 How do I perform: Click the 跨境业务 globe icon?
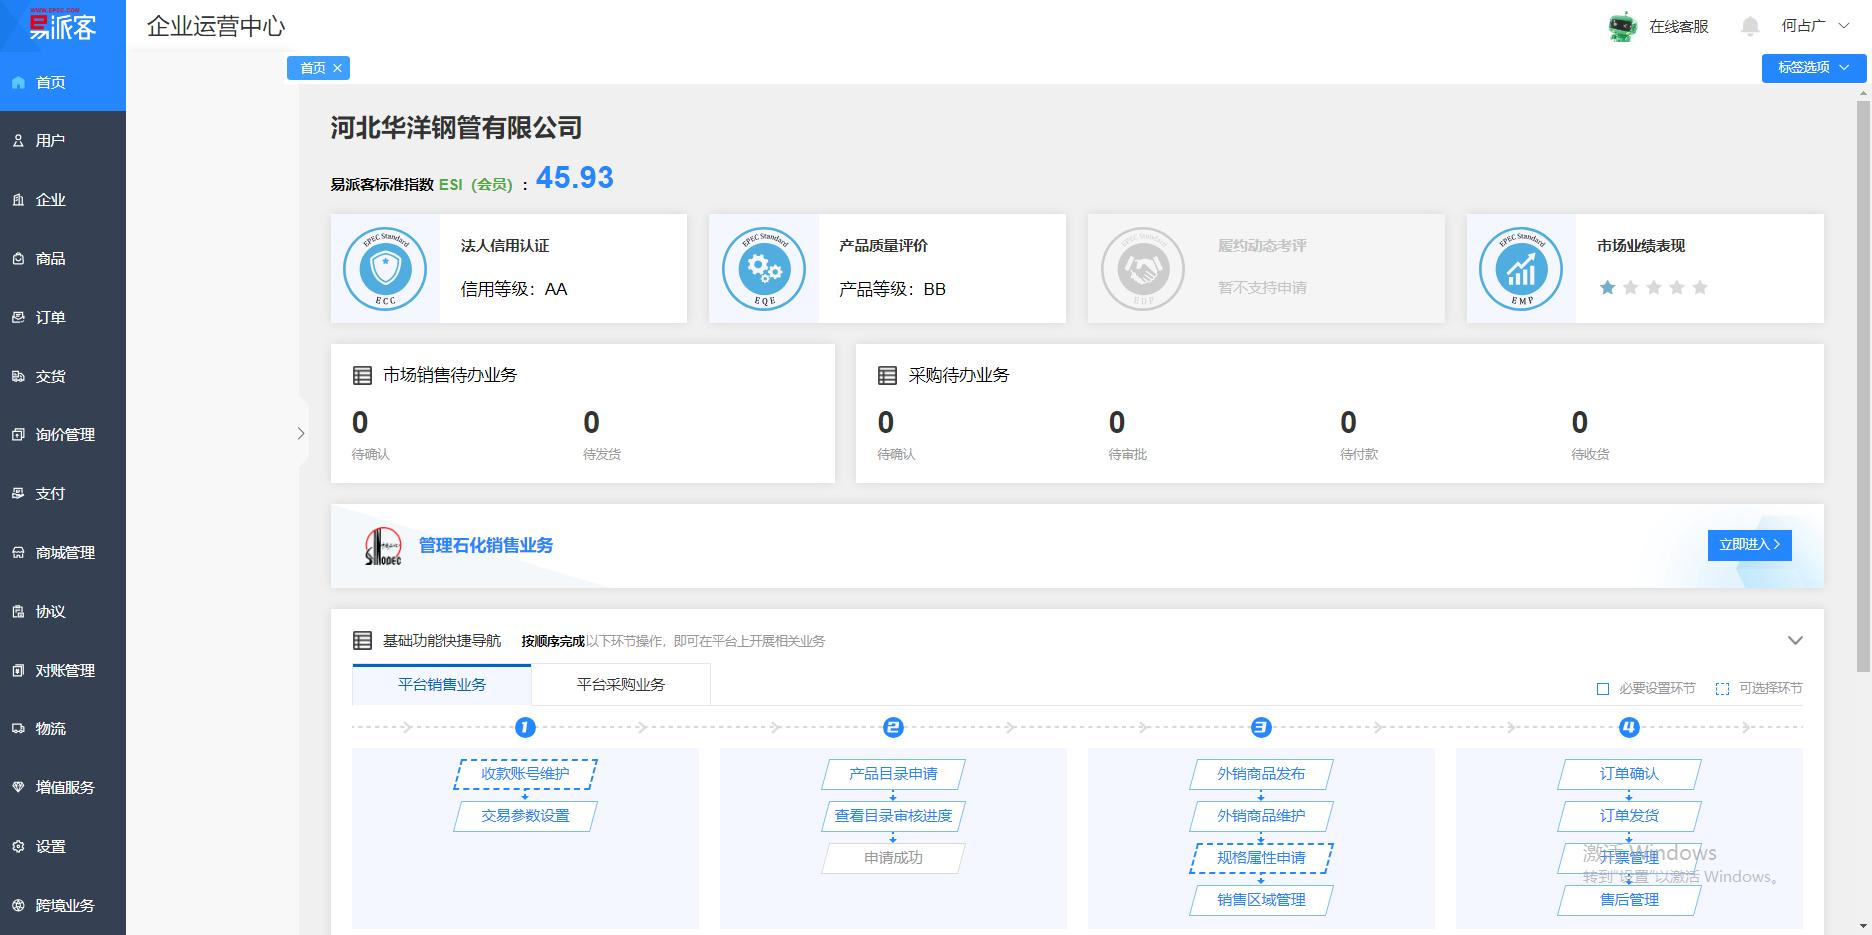tap(18, 906)
